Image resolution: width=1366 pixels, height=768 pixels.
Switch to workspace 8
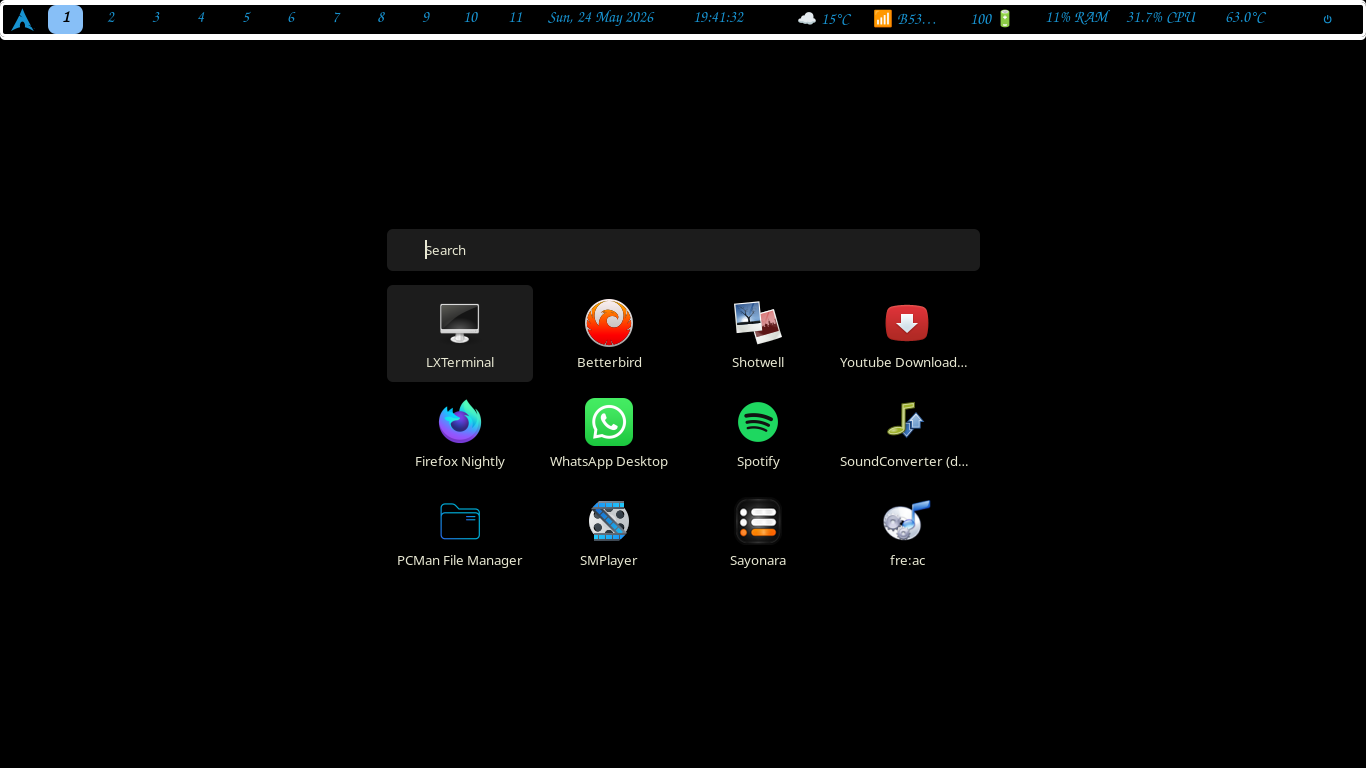[x=381, y=18]
